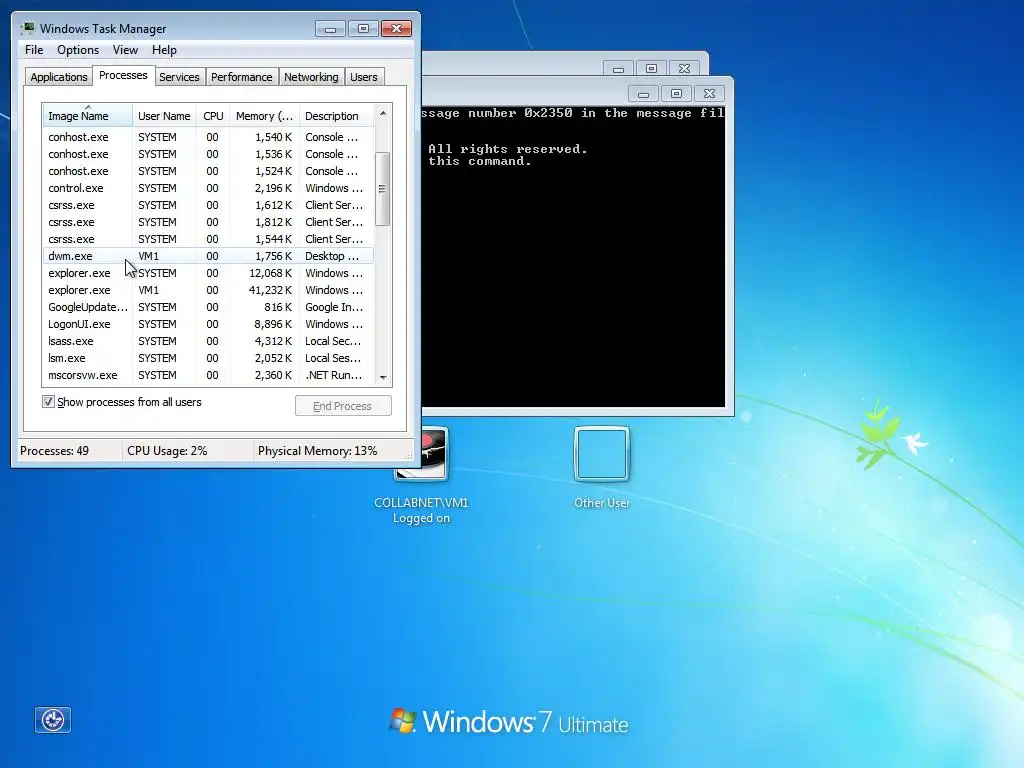Close the rear background window
The width and height of the screenshot is (1024, 768).
(x=684, y=69)
